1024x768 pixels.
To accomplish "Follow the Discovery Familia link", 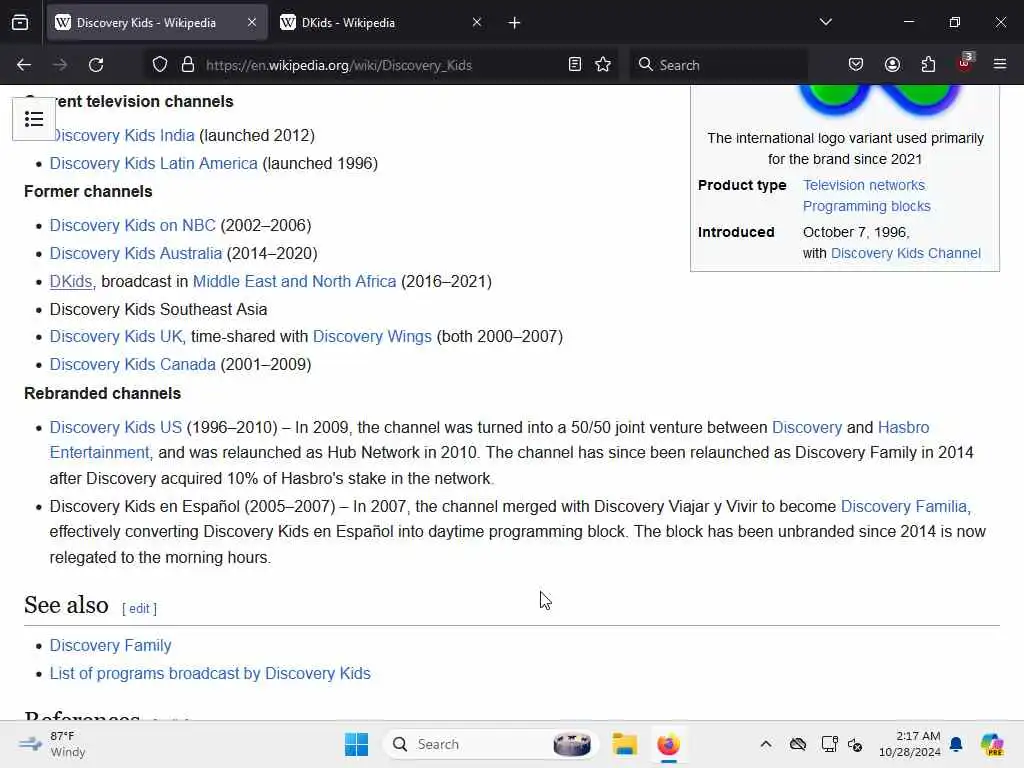I will tap(904, 506).
